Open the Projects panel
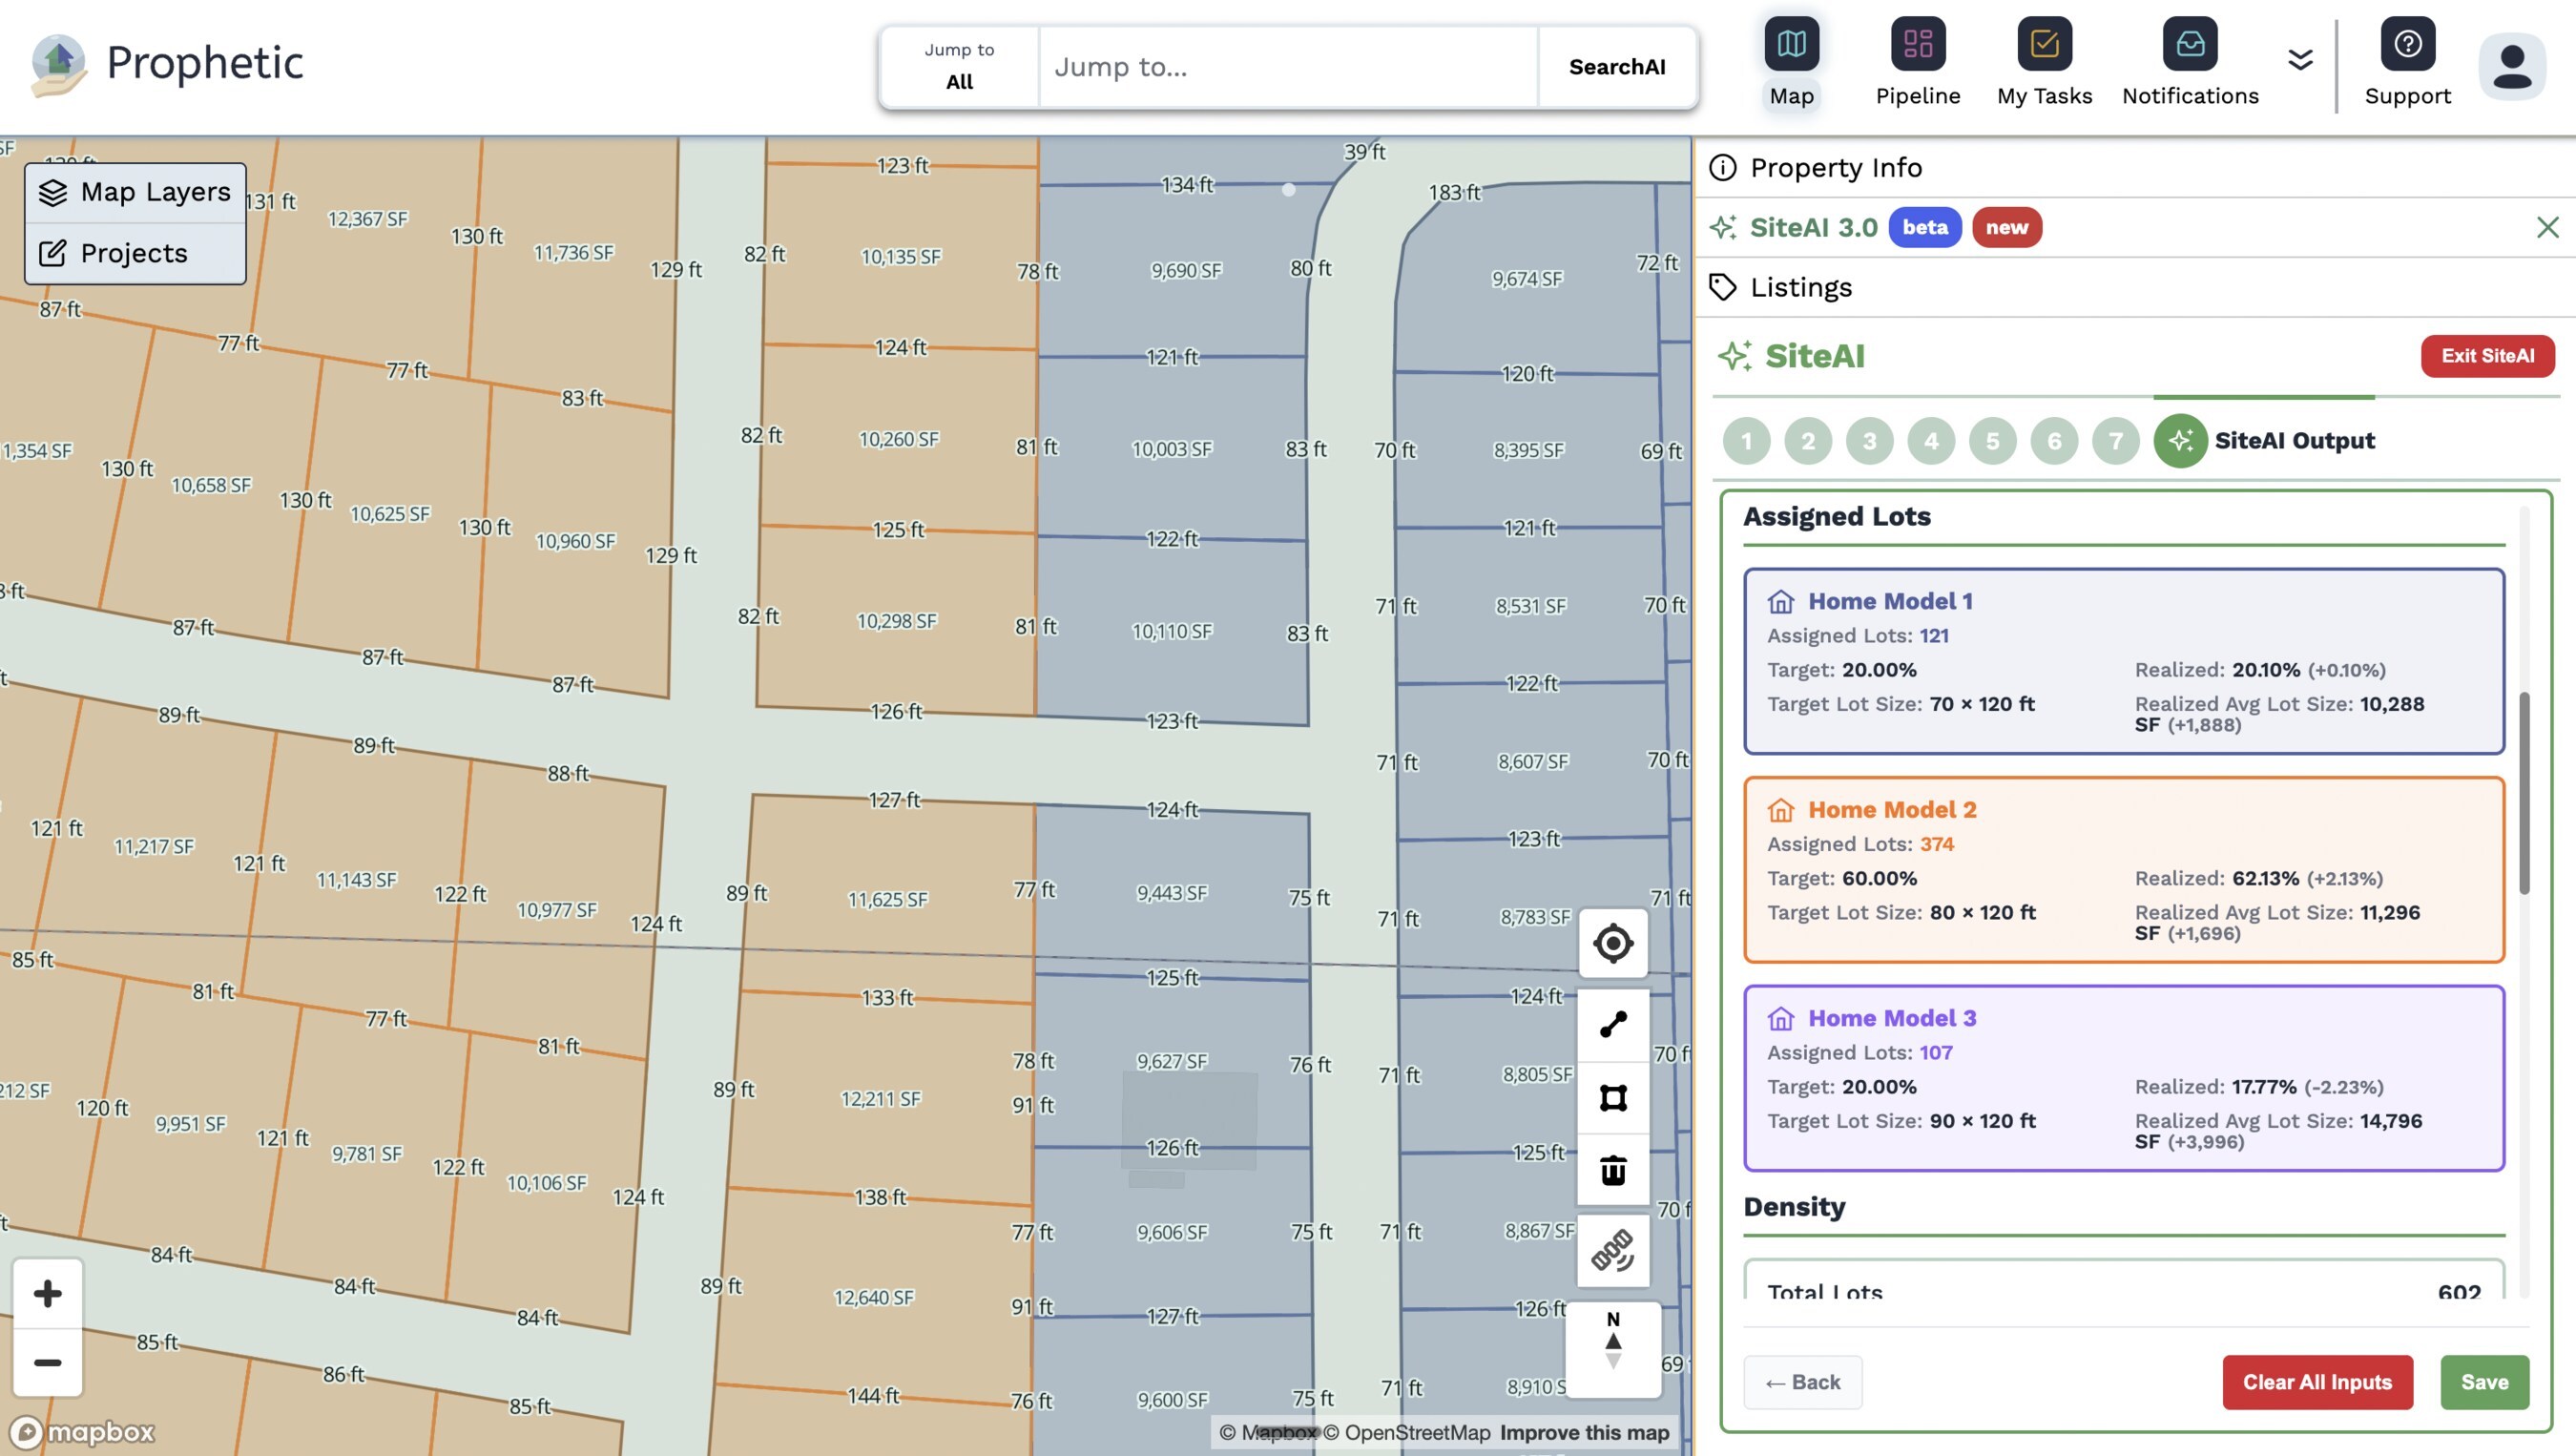Image resolution: width=2576 pixels, height=1456 pixels. pyautogui.click(x=135, y=253)
